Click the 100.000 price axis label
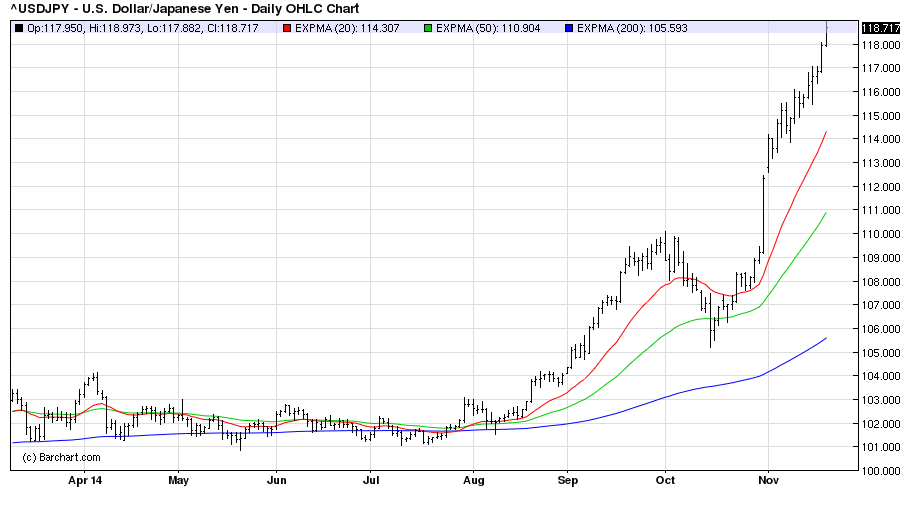 pyautogui.click(x=876, y=471)
